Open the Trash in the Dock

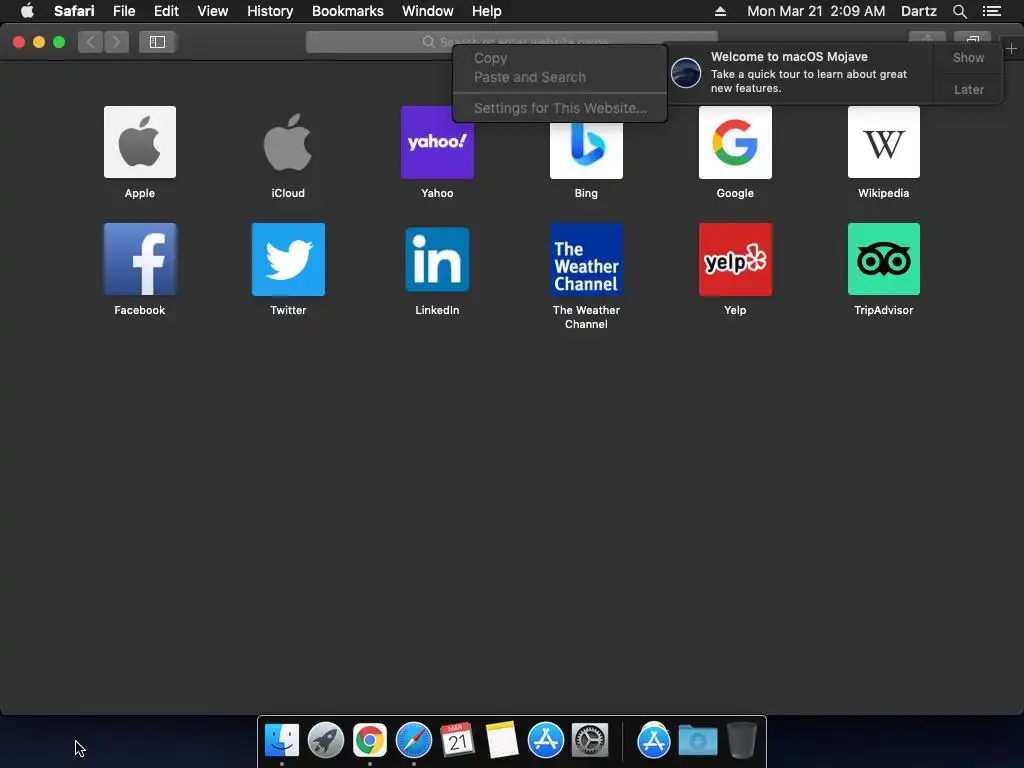(x=741, y=741)
